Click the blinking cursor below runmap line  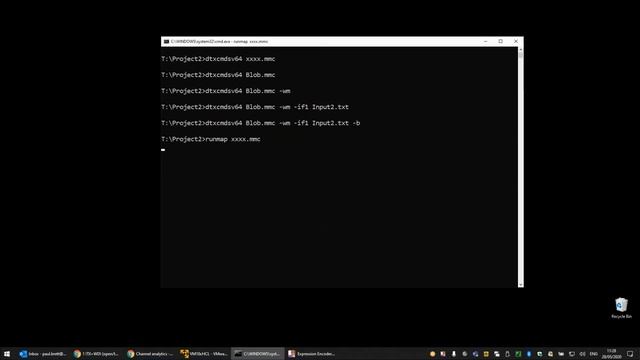click(x=163, y=150)
